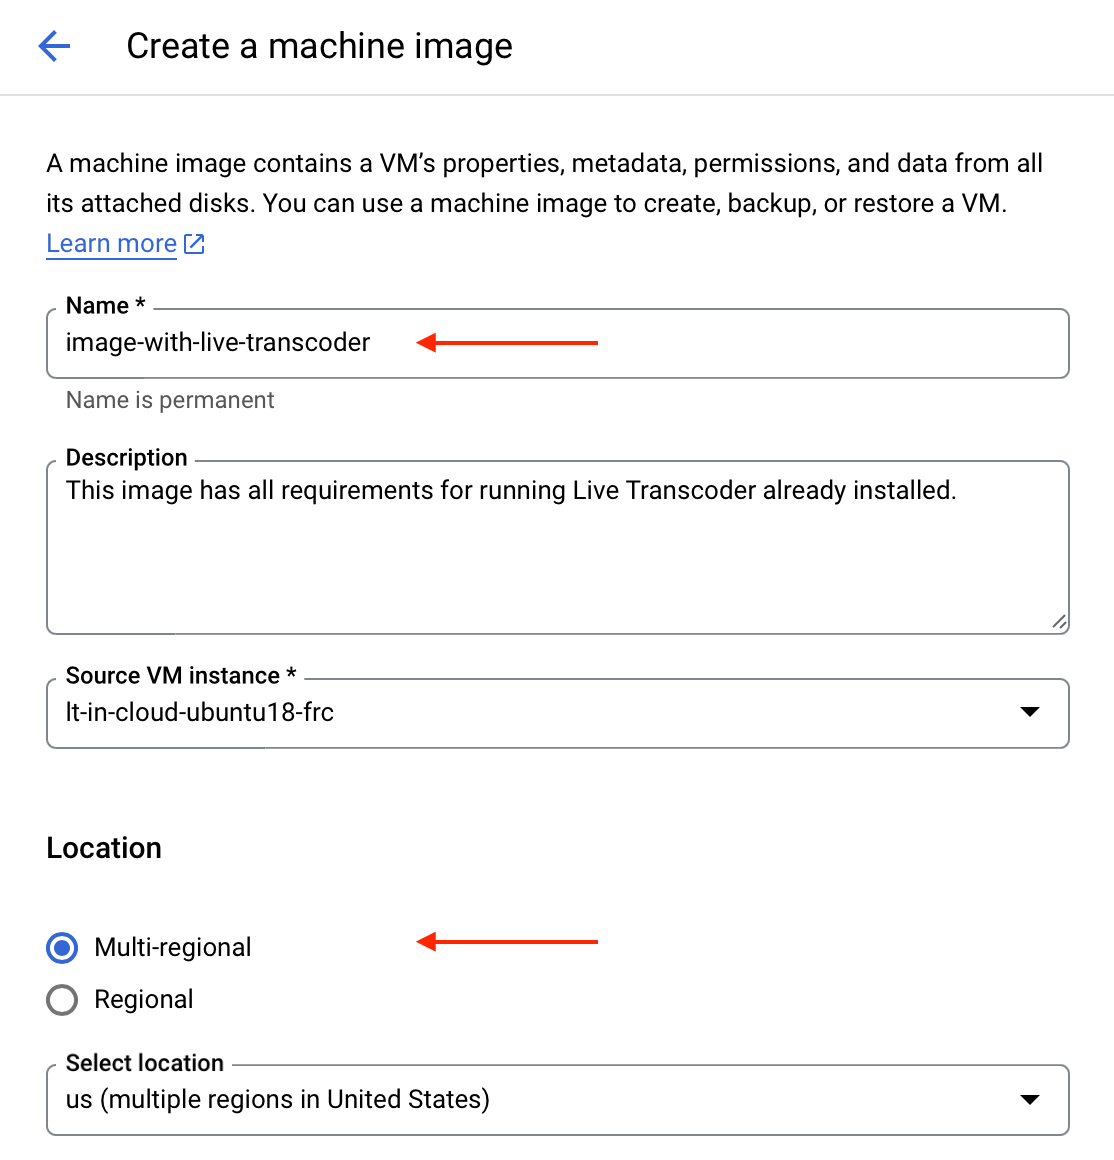Focus the Name field containing image-with-live-transcoder

tap(558, 343)
